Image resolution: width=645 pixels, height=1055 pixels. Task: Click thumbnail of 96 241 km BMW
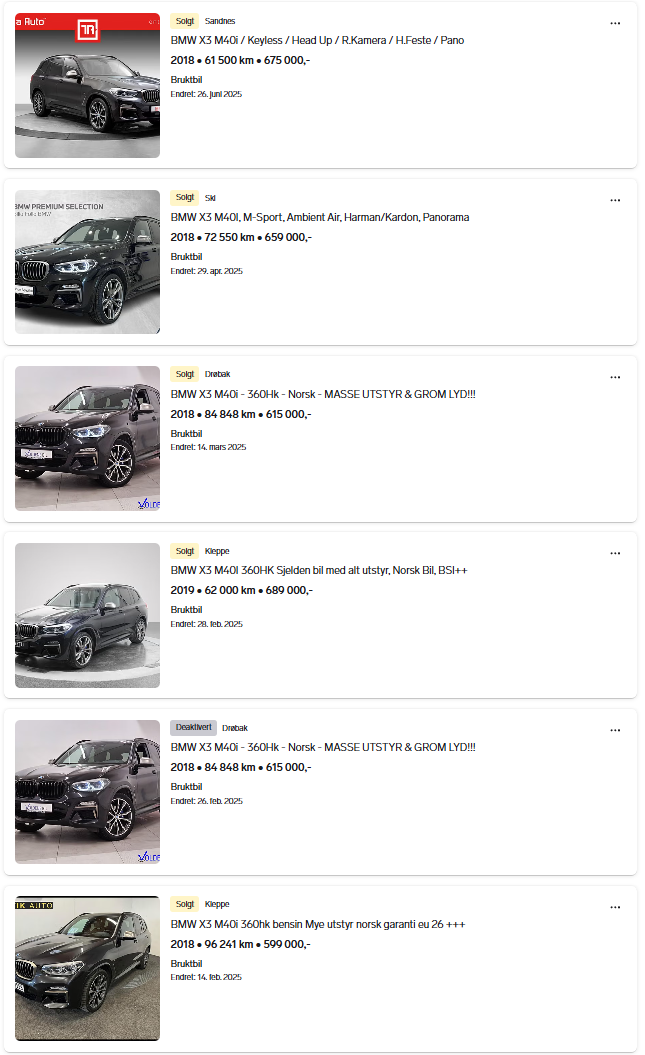pos(87,969)
